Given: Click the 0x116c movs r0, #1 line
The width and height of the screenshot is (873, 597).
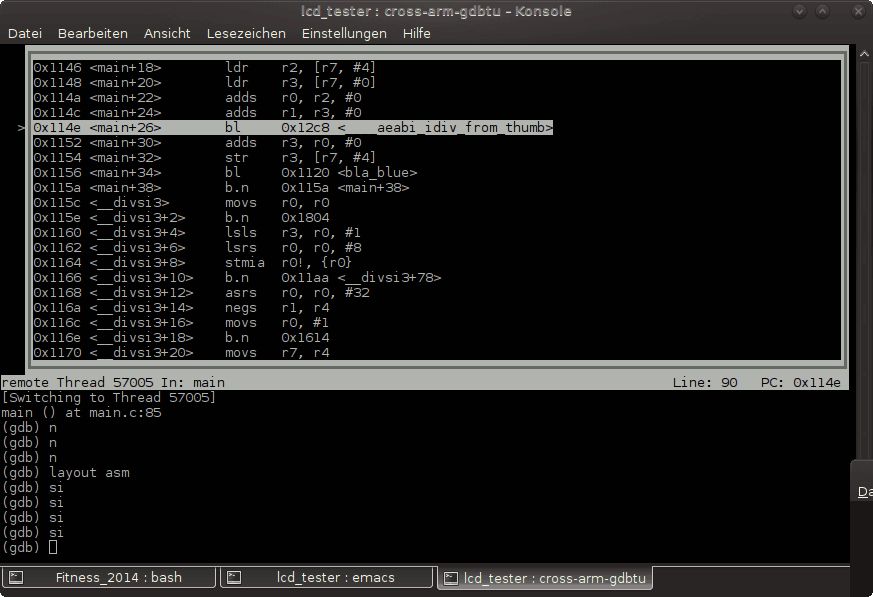Looking at the screenshot, I should tap(181, 323).
